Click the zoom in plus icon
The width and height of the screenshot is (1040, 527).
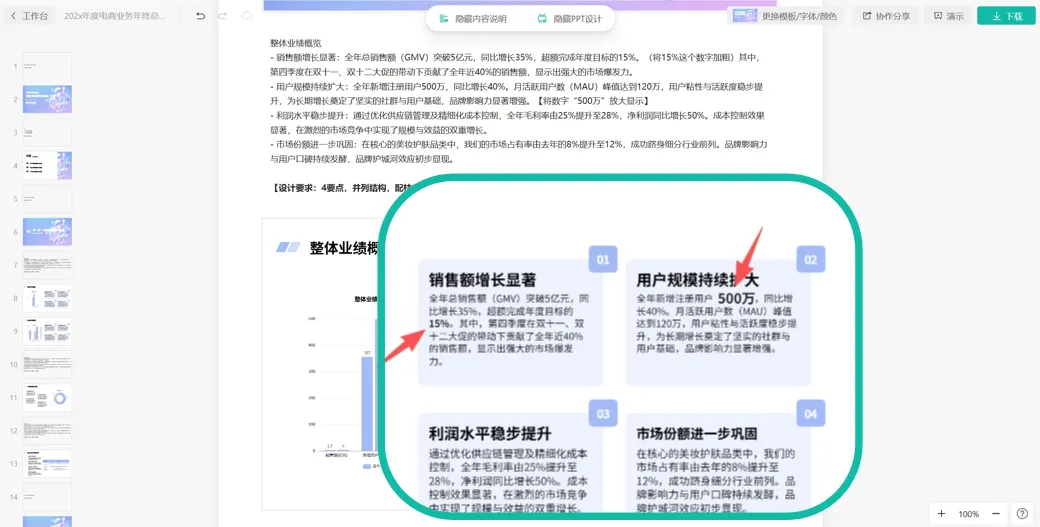pos(941,514)
